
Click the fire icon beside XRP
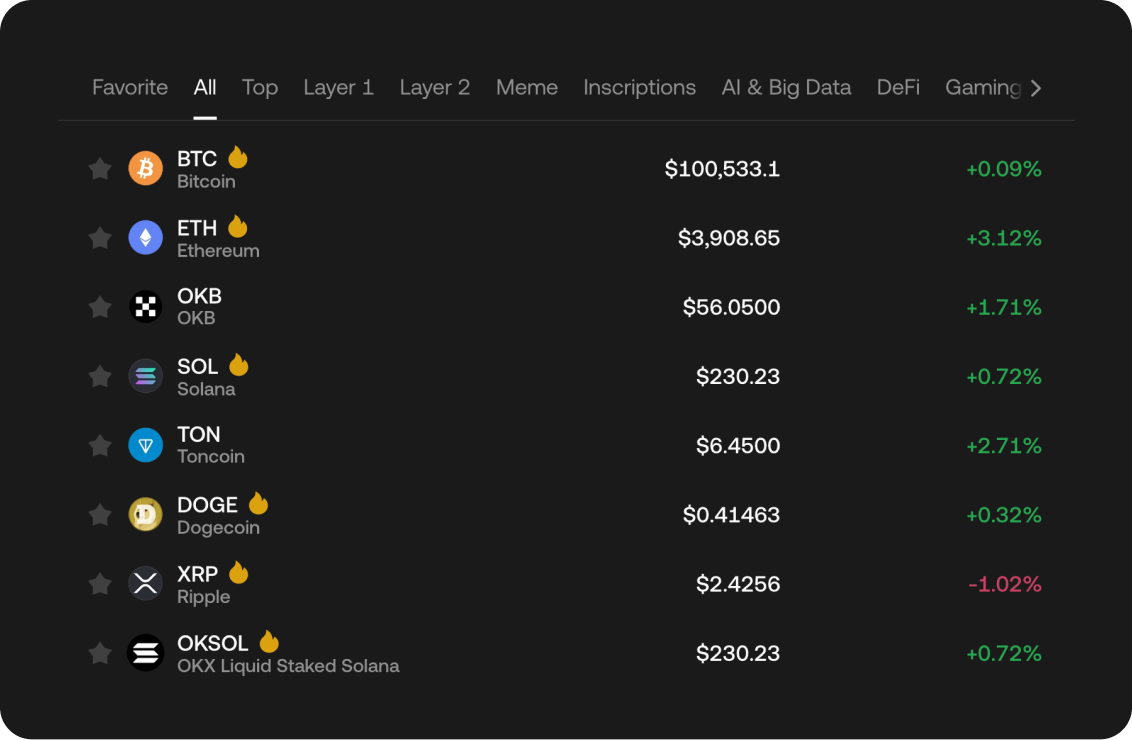238,572
